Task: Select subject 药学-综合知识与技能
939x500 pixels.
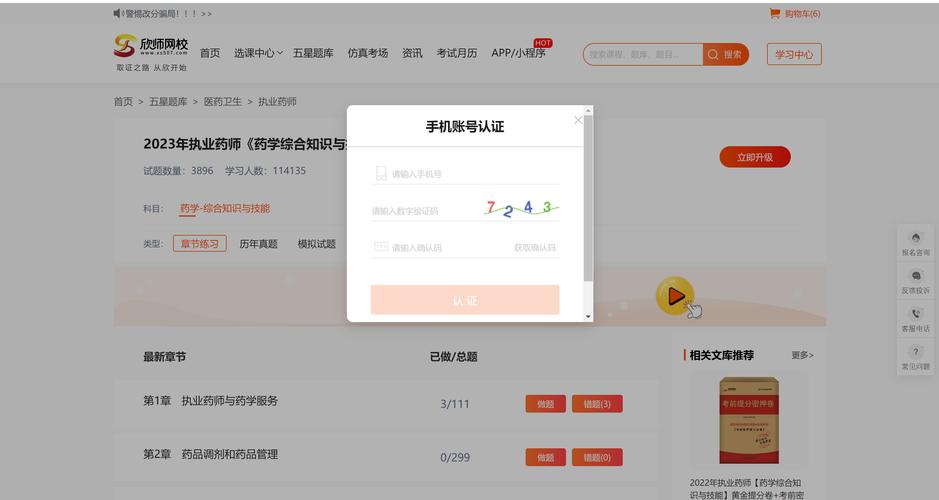Action: pos(225,208)
